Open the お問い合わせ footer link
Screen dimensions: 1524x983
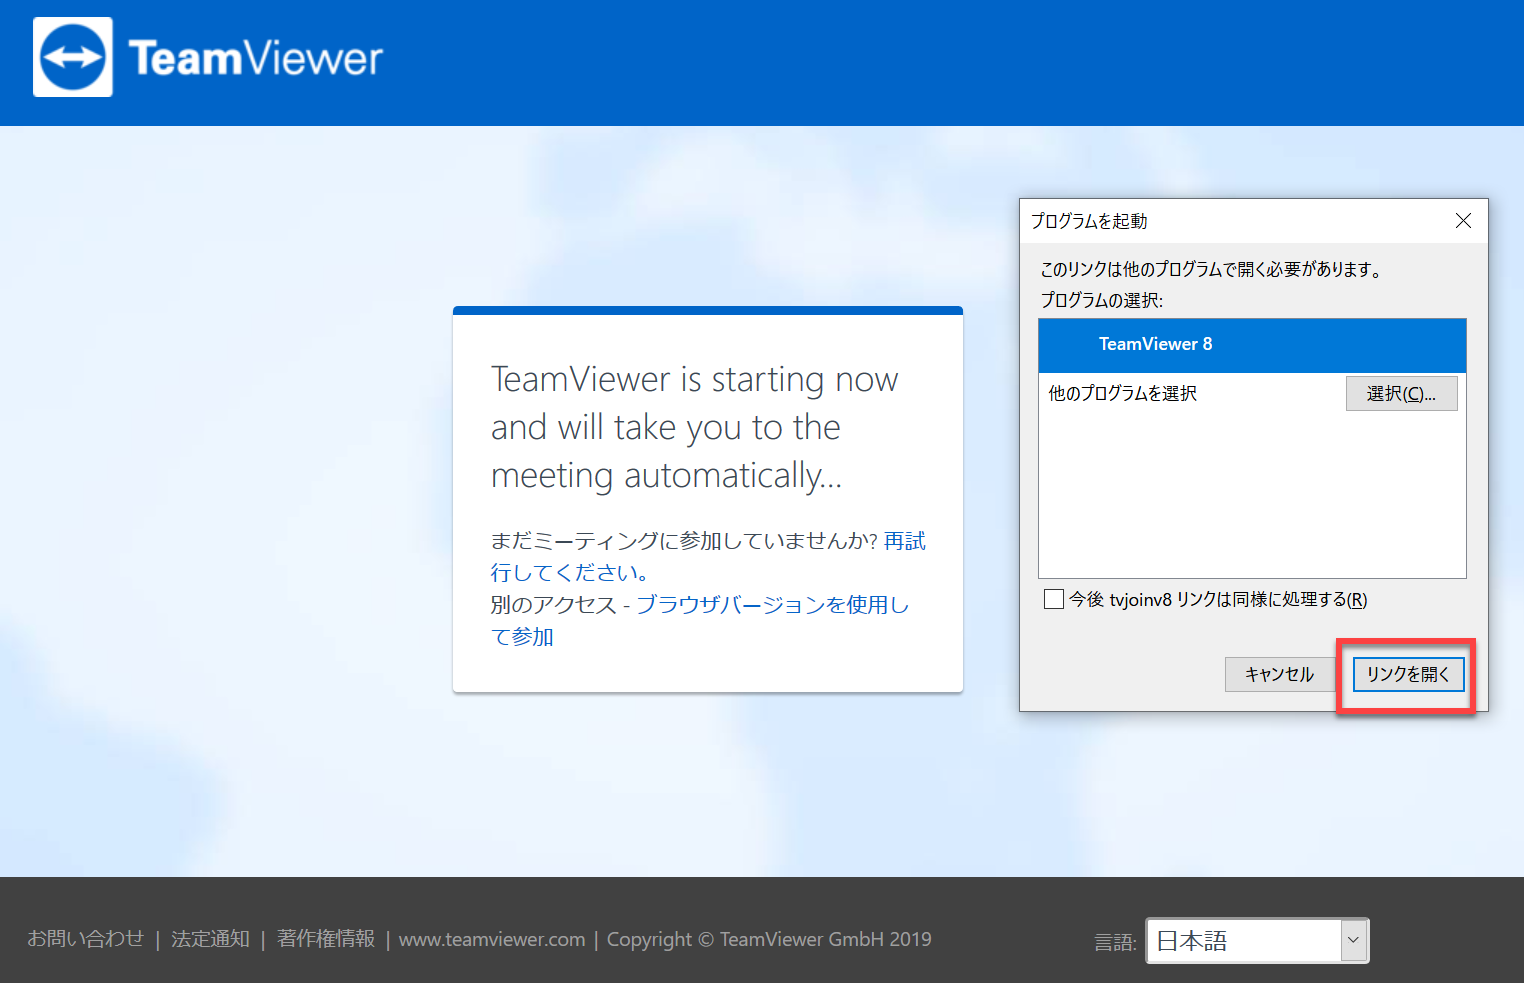click(x=85, y=939)
